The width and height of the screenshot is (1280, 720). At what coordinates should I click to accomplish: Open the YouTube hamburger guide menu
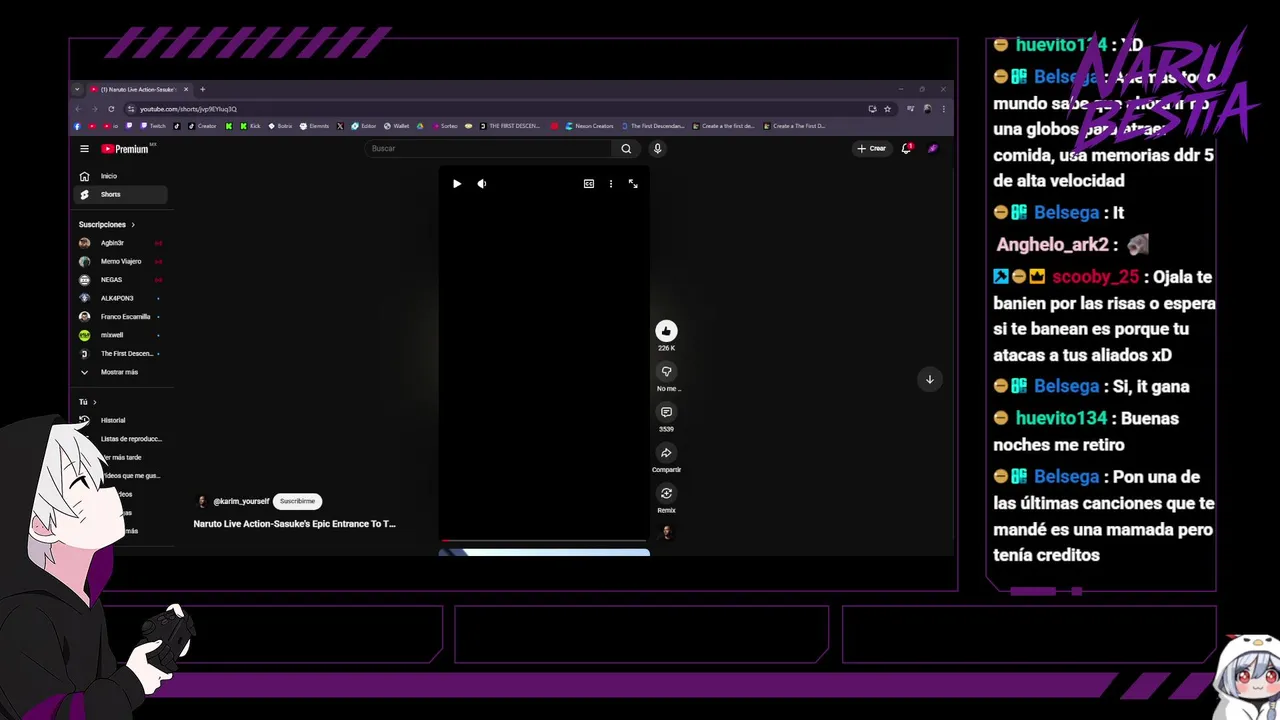click(x=85, y=149)
